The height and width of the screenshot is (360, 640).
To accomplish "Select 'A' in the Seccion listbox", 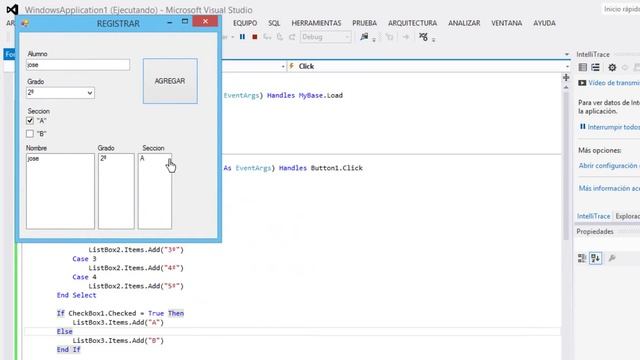I will coord(142,158).
